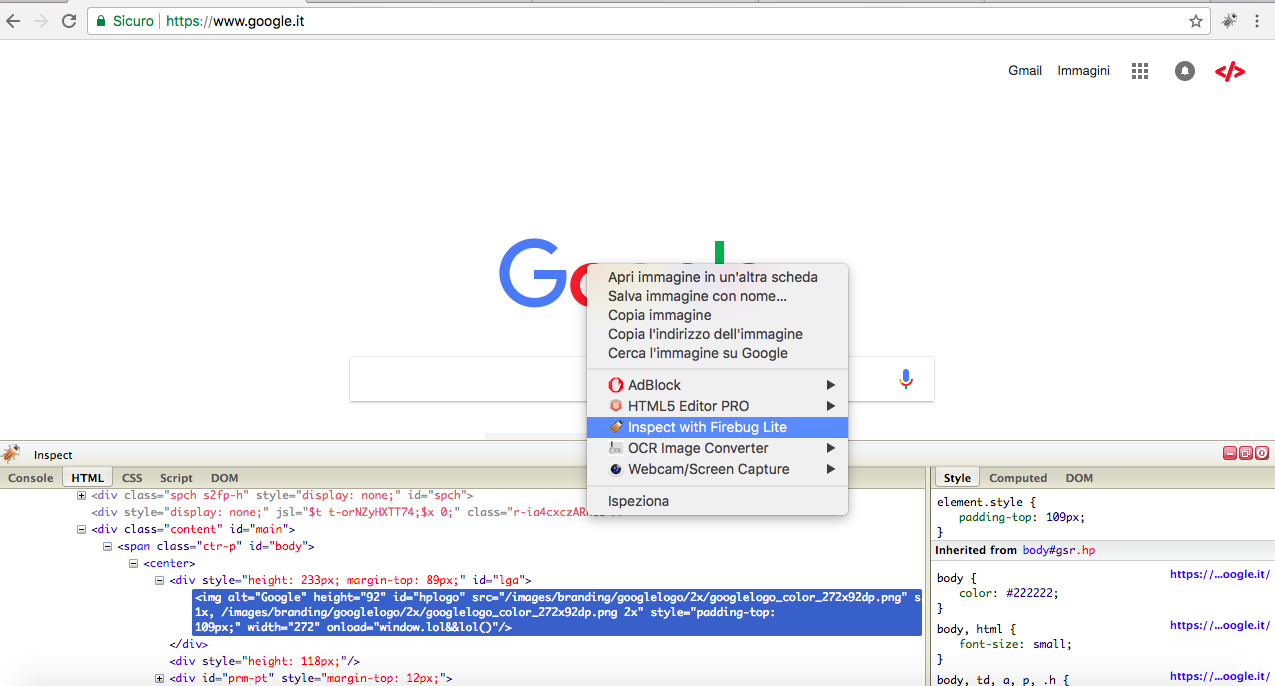
Task: Open the Google apps grid icon
Action: coord(1139,71)
